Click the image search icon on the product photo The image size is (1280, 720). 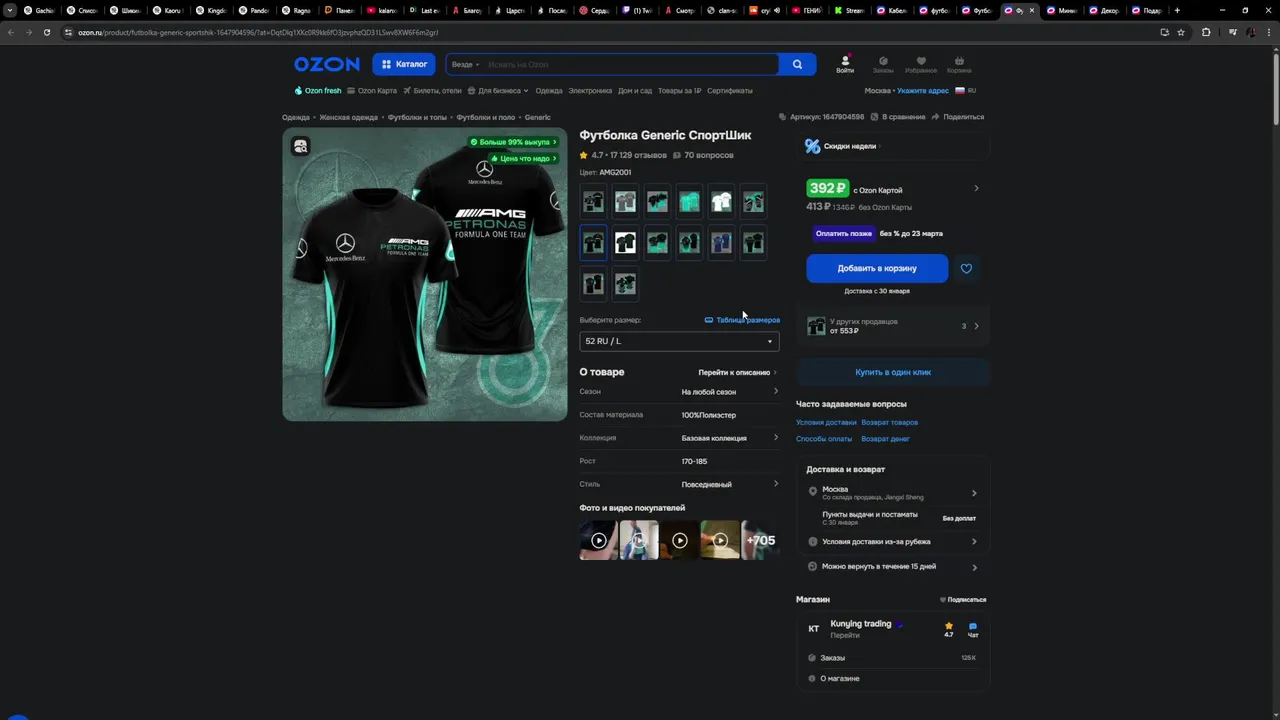(300, 146)
